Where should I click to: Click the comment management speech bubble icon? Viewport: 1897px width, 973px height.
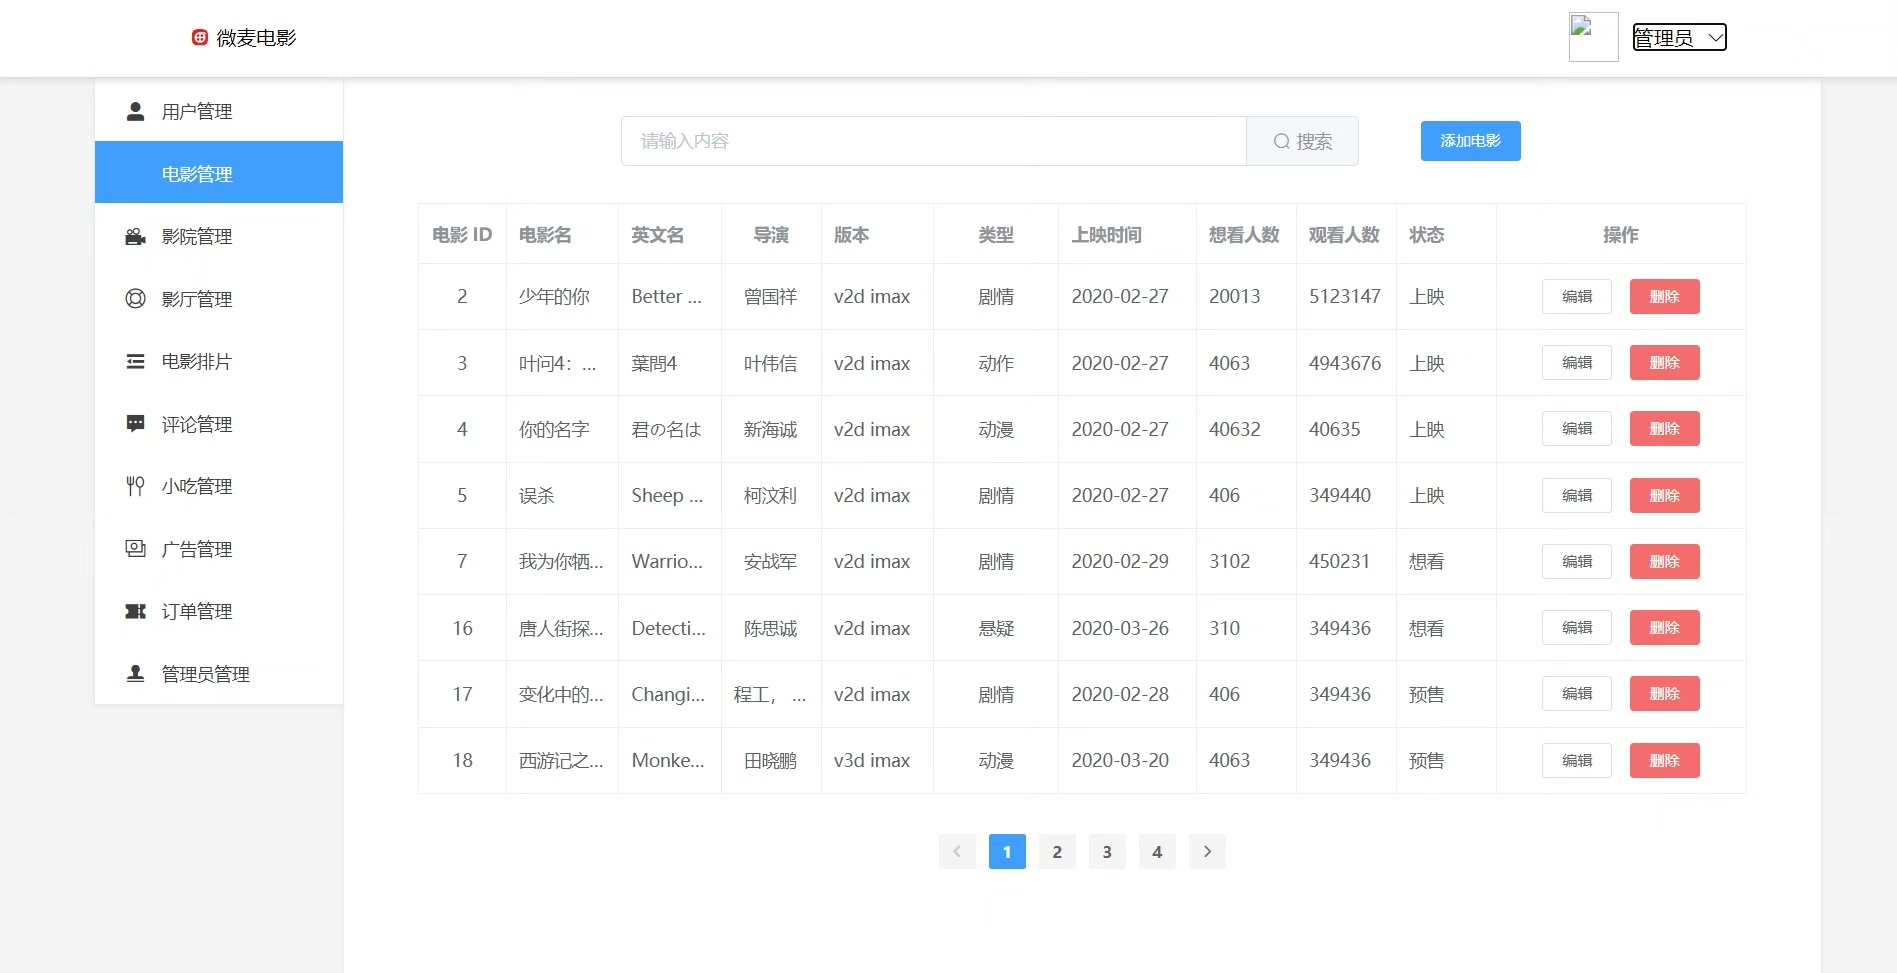[135, 424]
